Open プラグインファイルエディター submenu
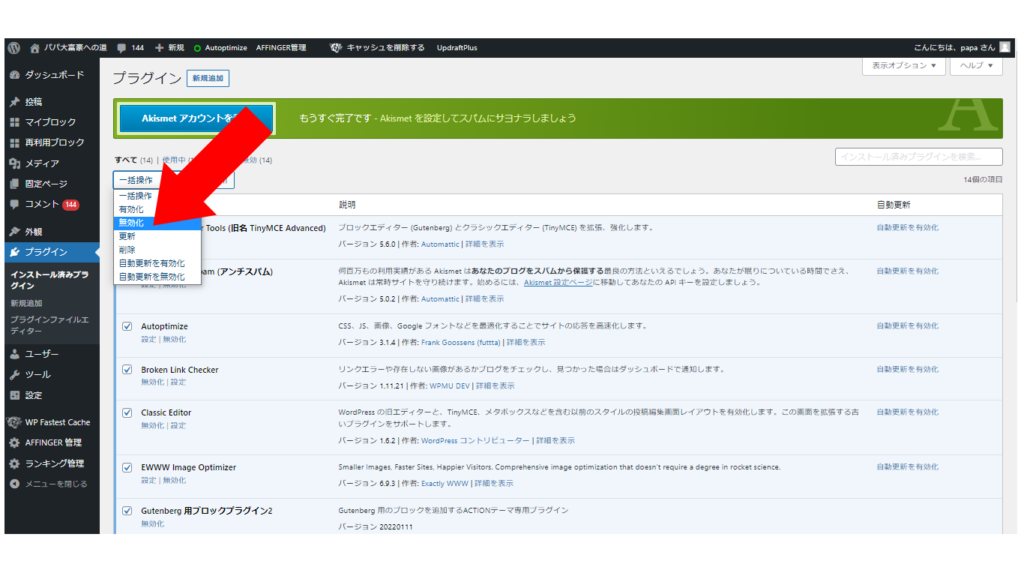The image size is (1024, 576). coord(50,325)
